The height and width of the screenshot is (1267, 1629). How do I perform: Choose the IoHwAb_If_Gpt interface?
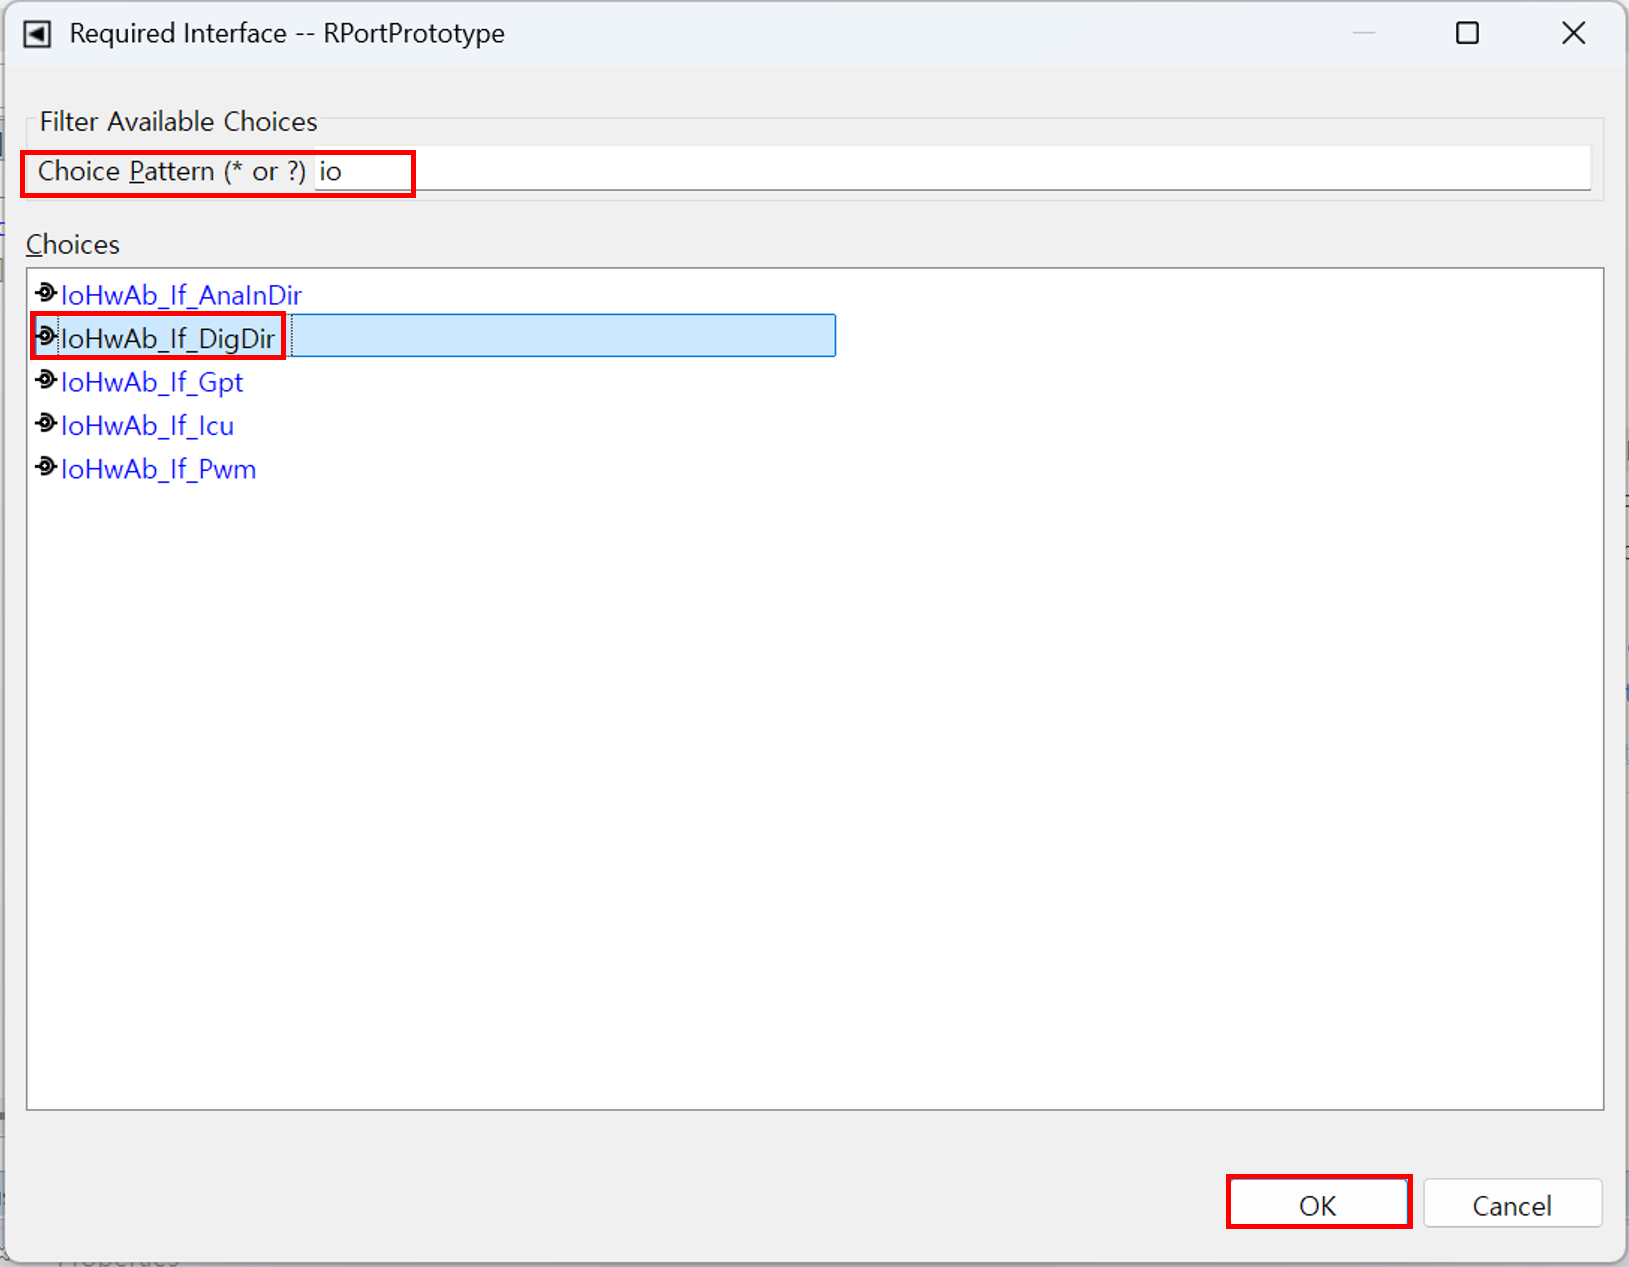click(152, 382)
